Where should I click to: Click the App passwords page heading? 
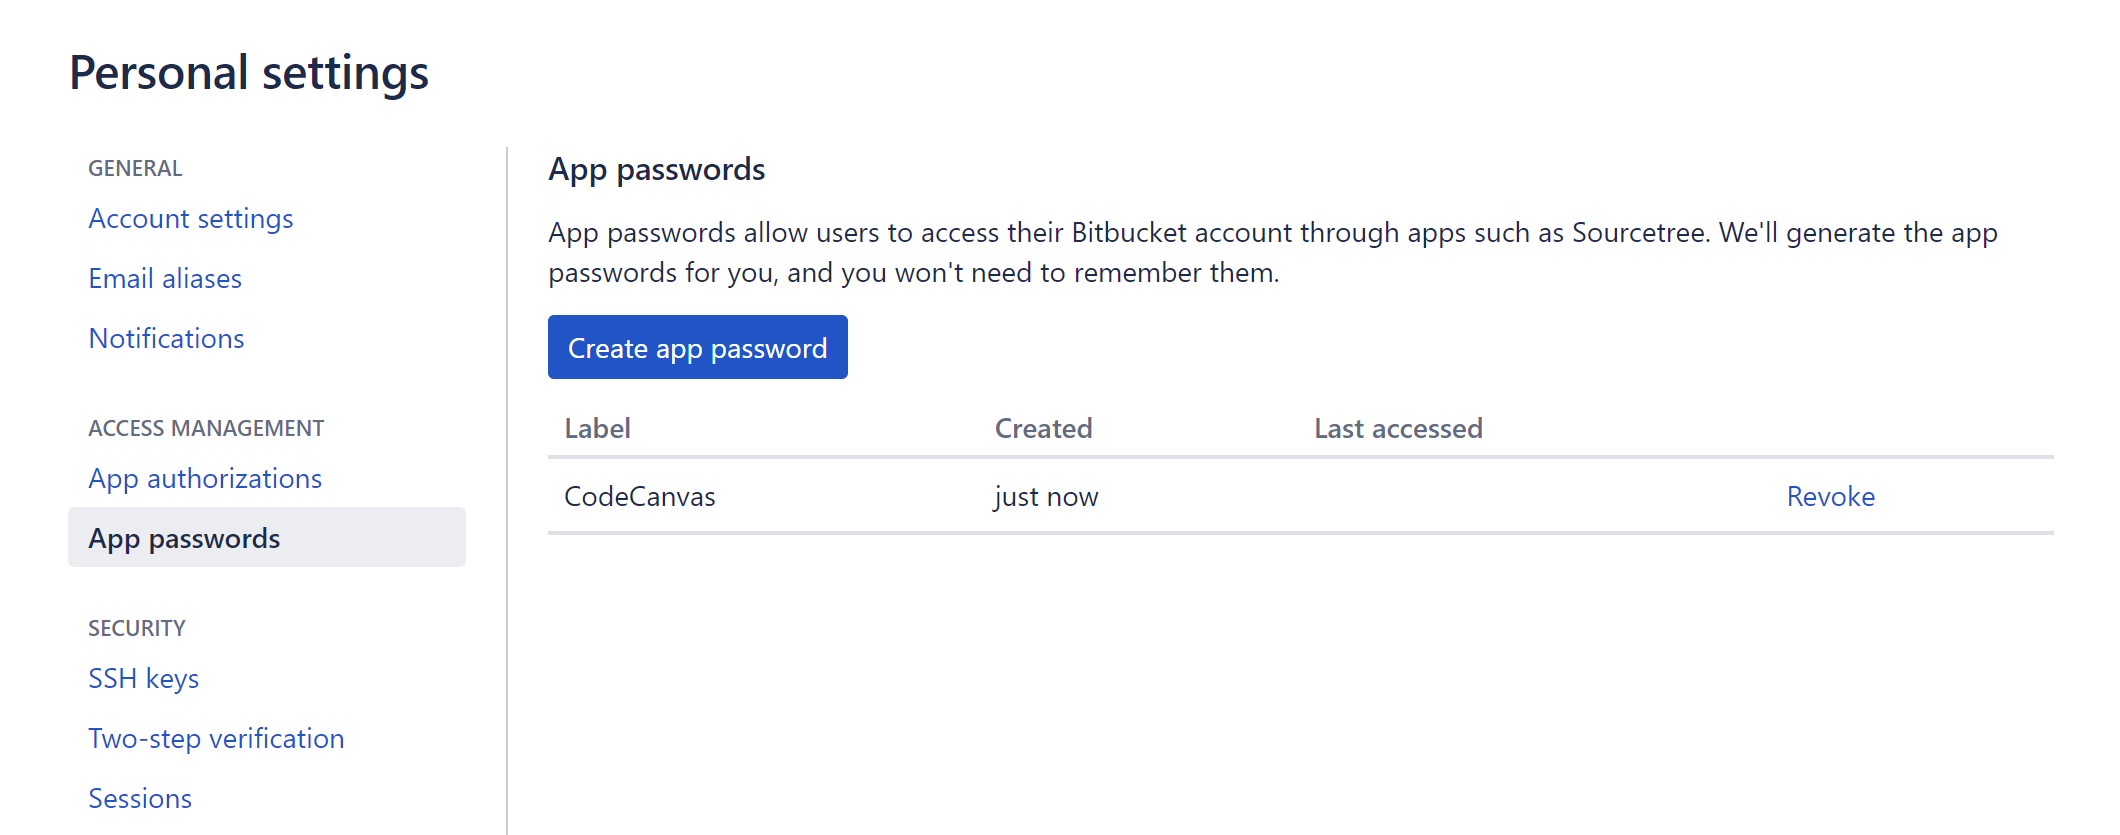tap(656, 169)
